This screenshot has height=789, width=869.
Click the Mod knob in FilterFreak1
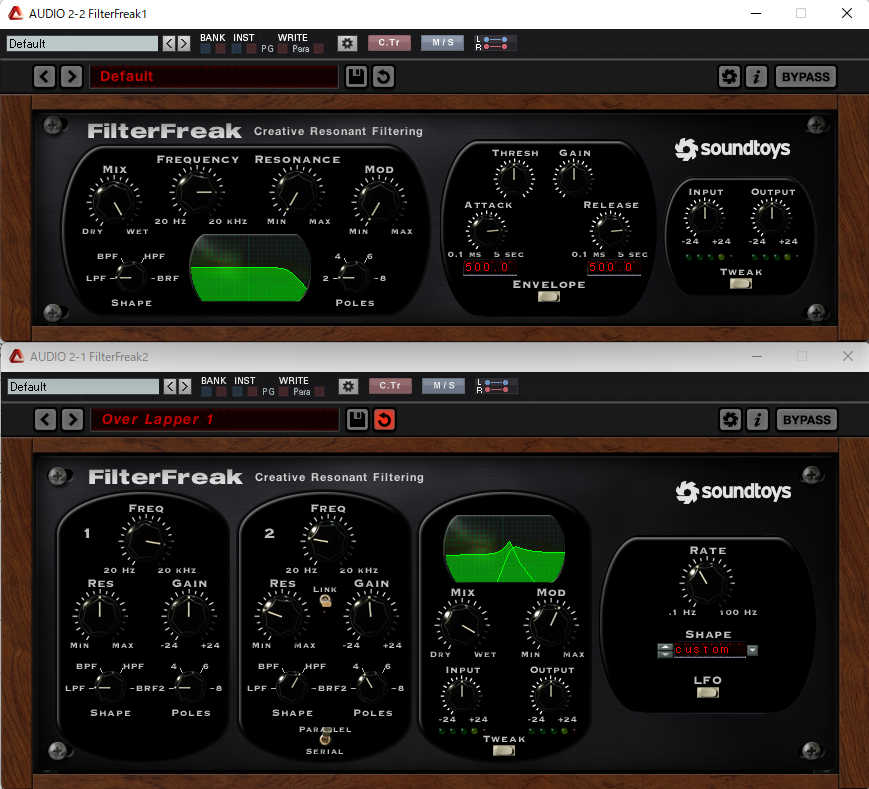click(379, 202)
